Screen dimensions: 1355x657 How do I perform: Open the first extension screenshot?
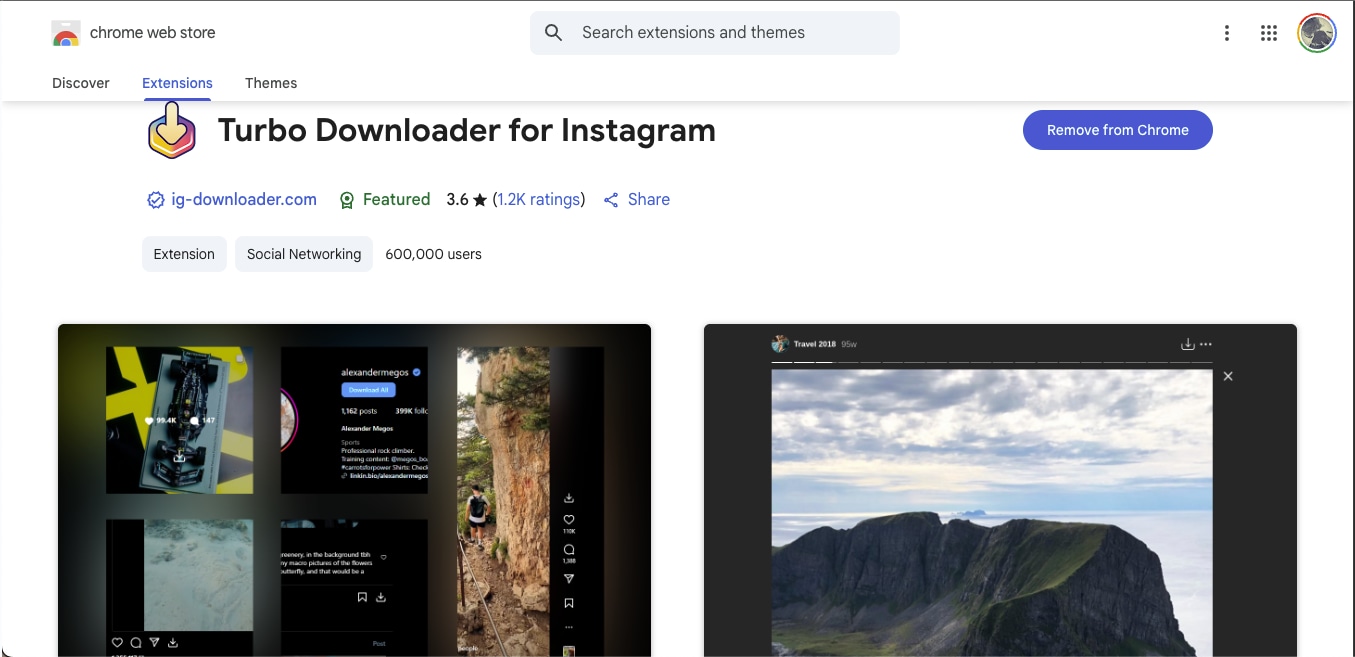point(354,490)
